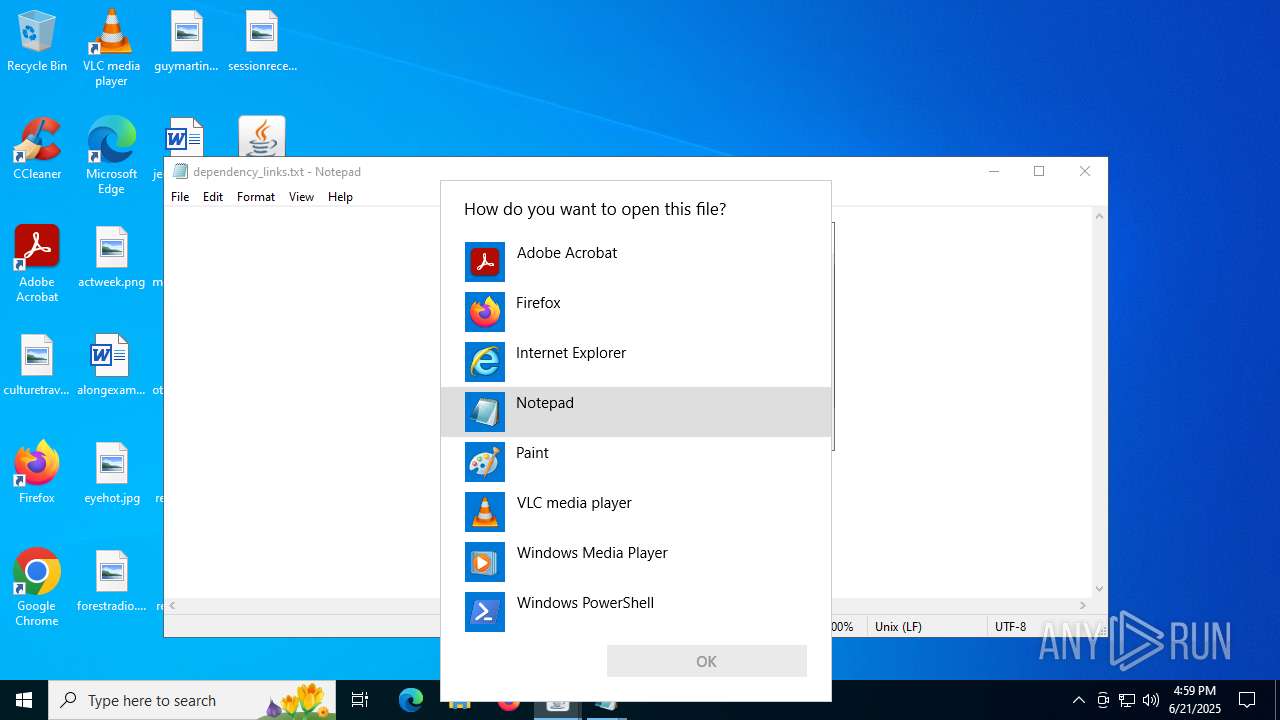Viewport: 1280px width, 720px height.
Task: Select the Notepad icon in the open-with list
Action: [485, 412]
